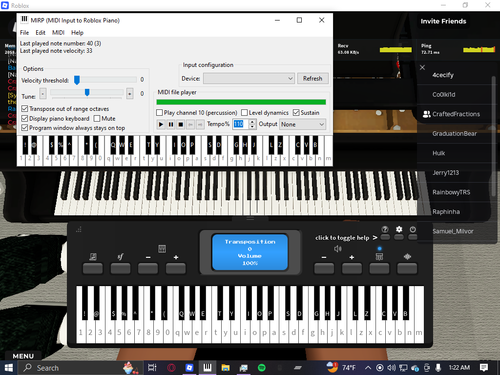Viewport: 500px width, 375px height.
Task: Open the Windows Start menu
Action: [9, 368]
